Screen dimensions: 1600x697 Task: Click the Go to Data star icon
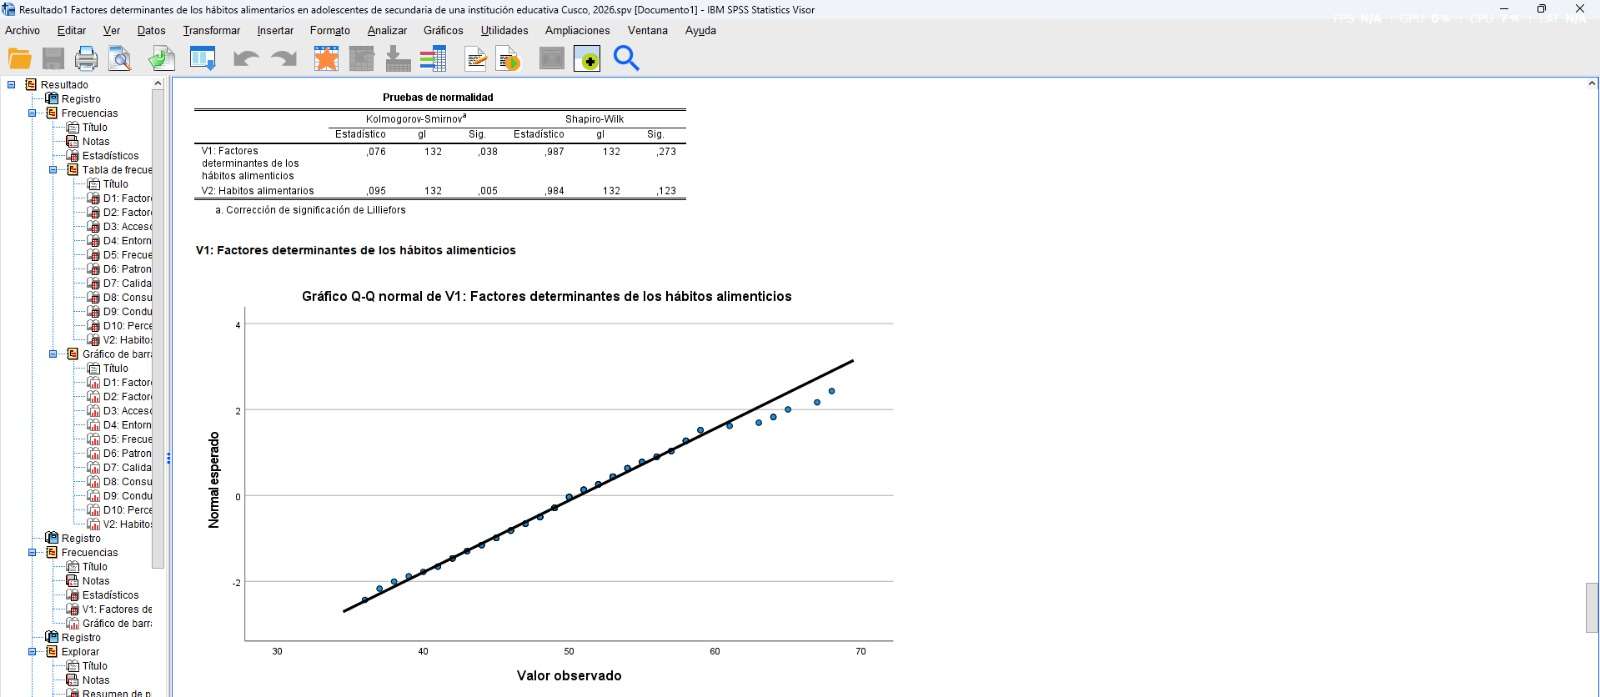(326, 59)
